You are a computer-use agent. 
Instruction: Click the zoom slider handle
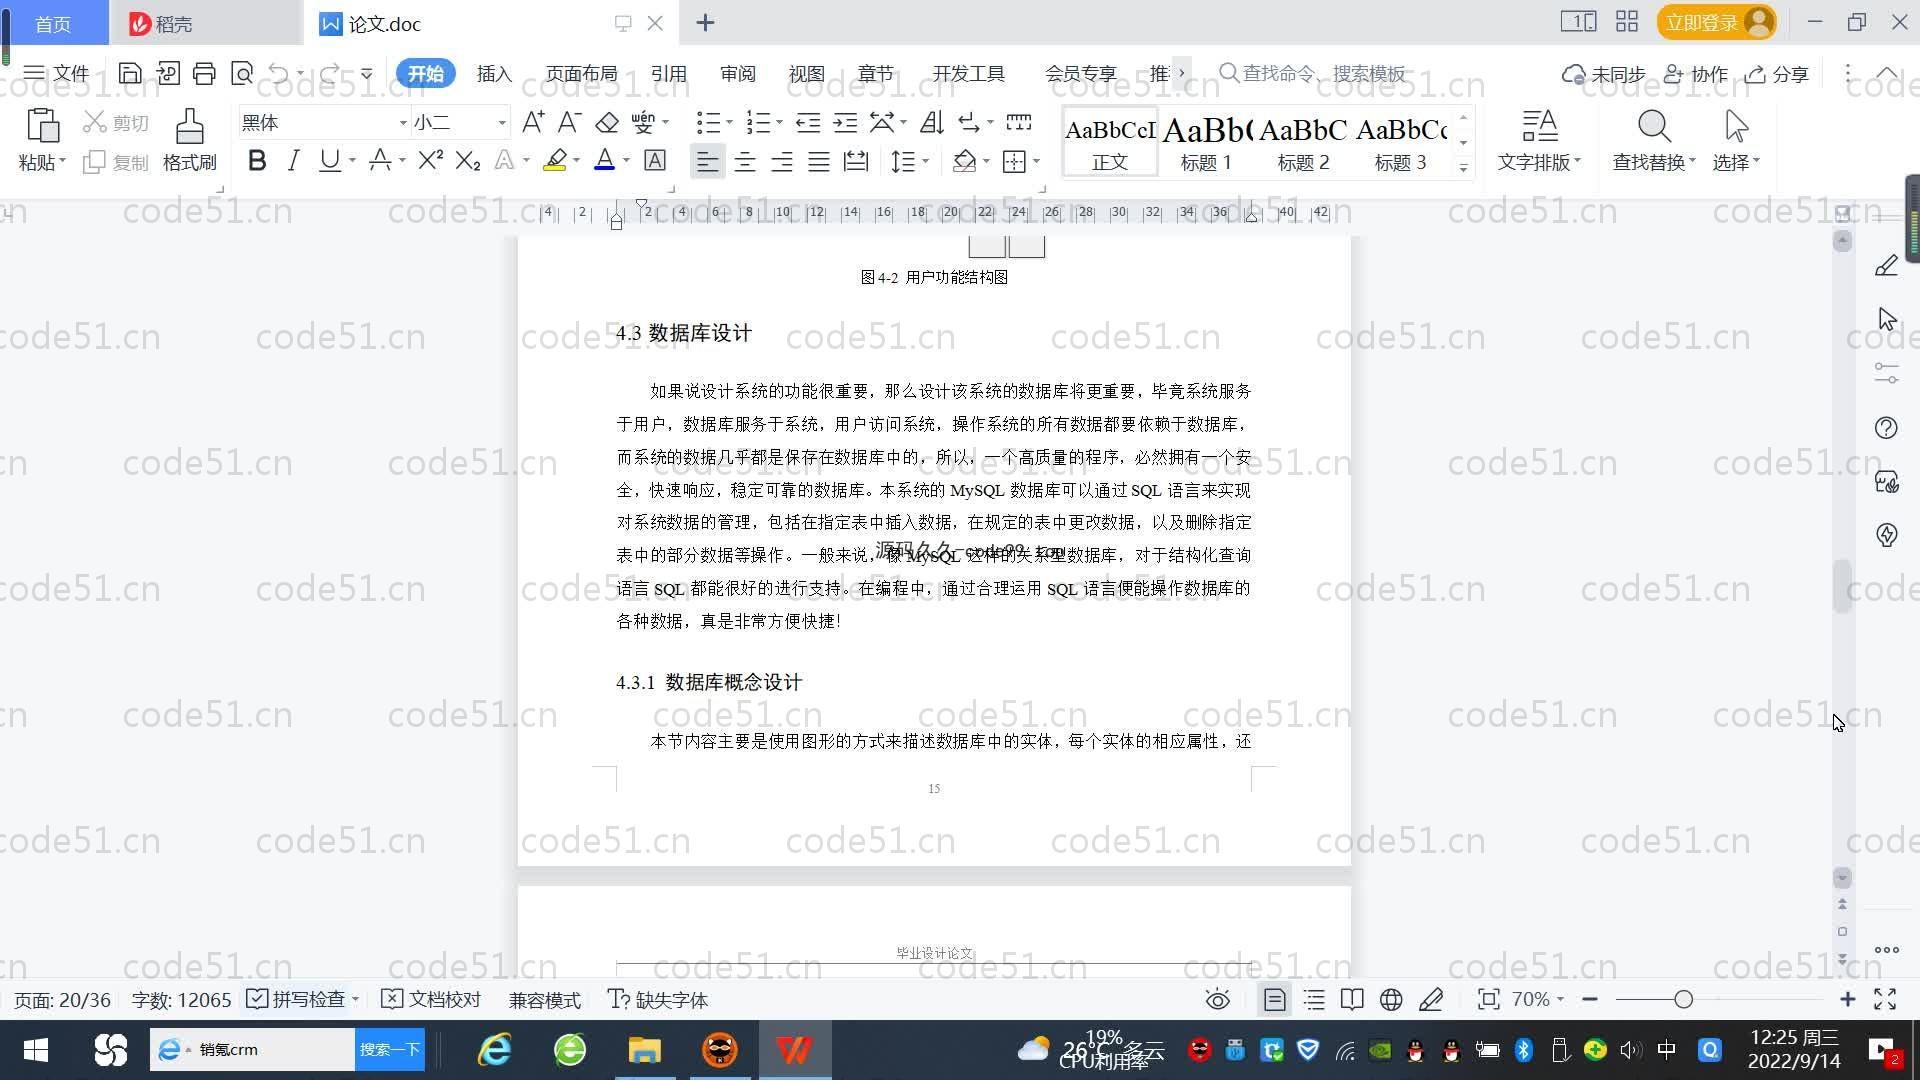pos(1683,999)
